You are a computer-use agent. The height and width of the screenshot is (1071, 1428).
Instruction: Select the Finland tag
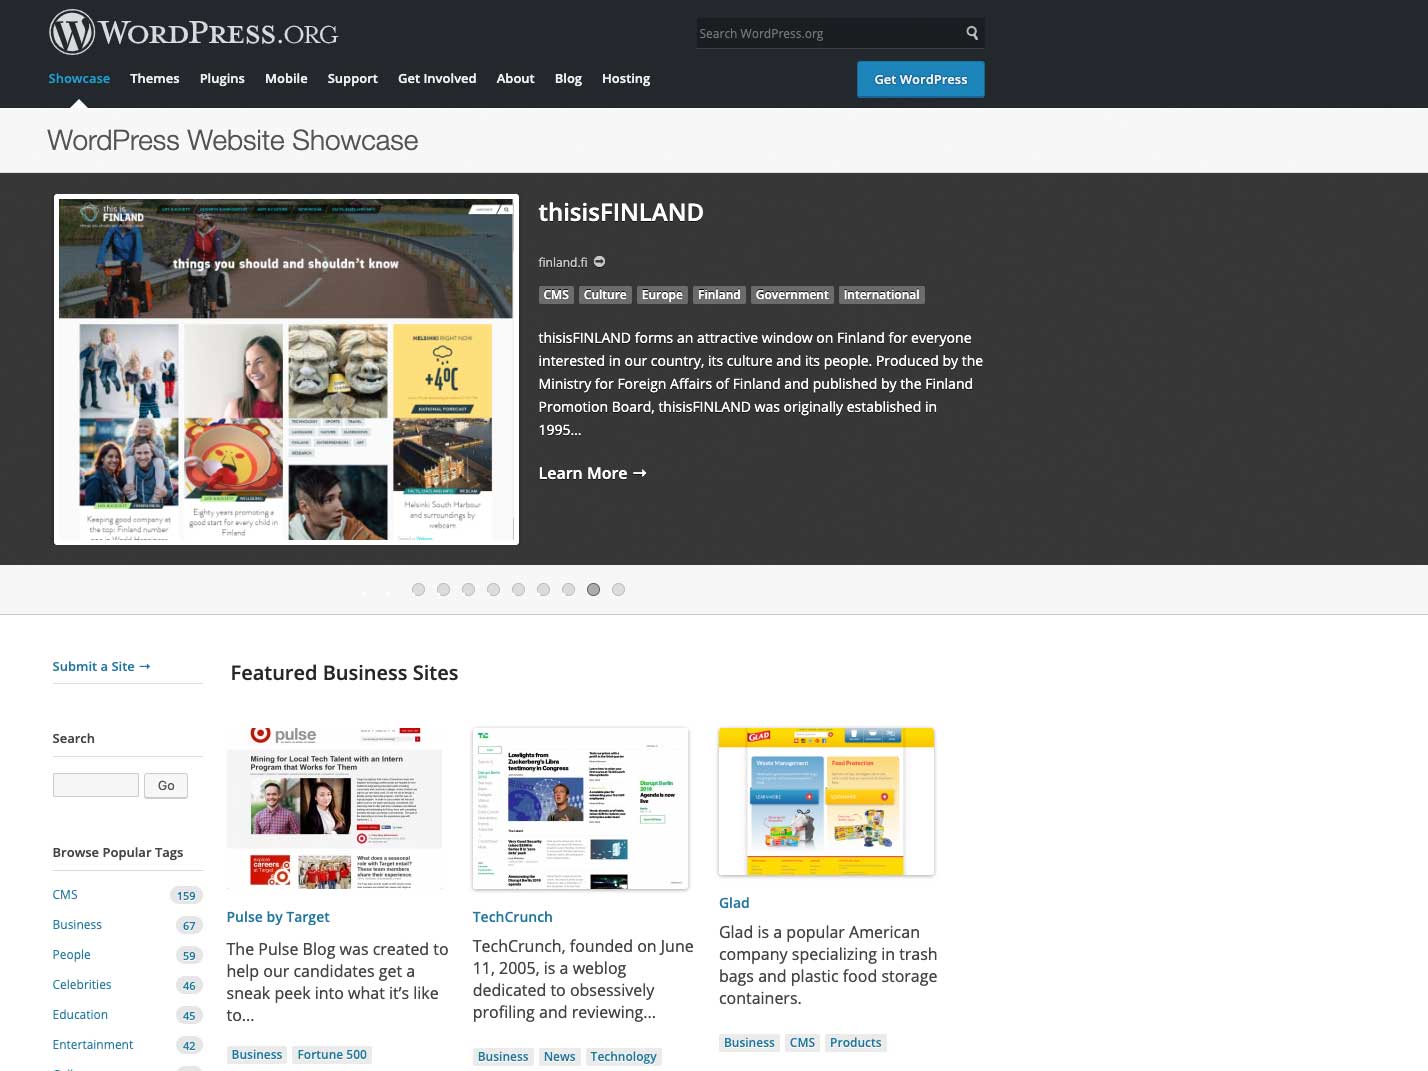click(719, 295)
